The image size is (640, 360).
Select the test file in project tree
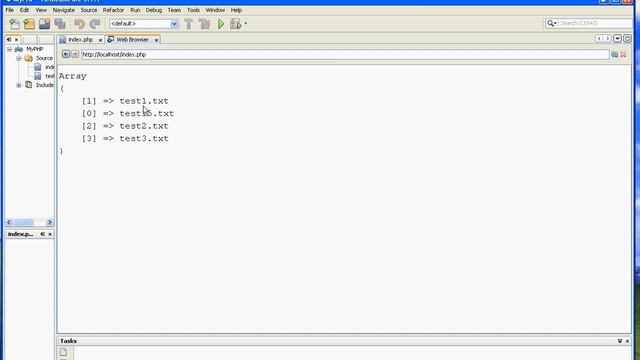pos(49,76)
